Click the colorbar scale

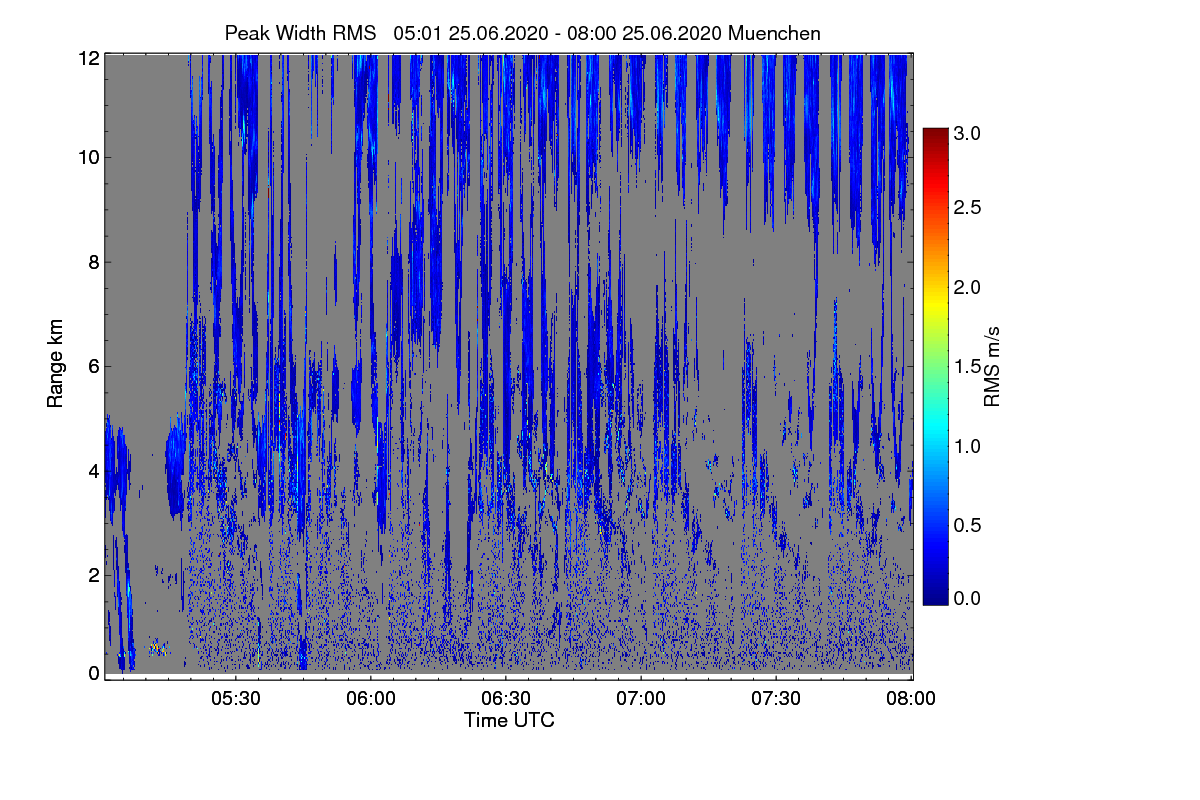(x=935, y=366)
